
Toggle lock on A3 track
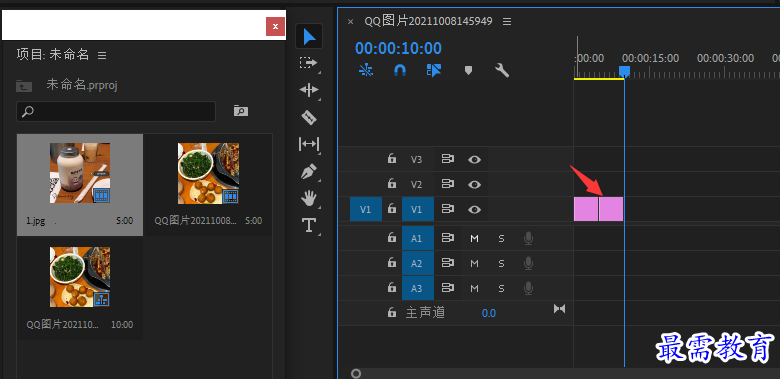(392, 287)
